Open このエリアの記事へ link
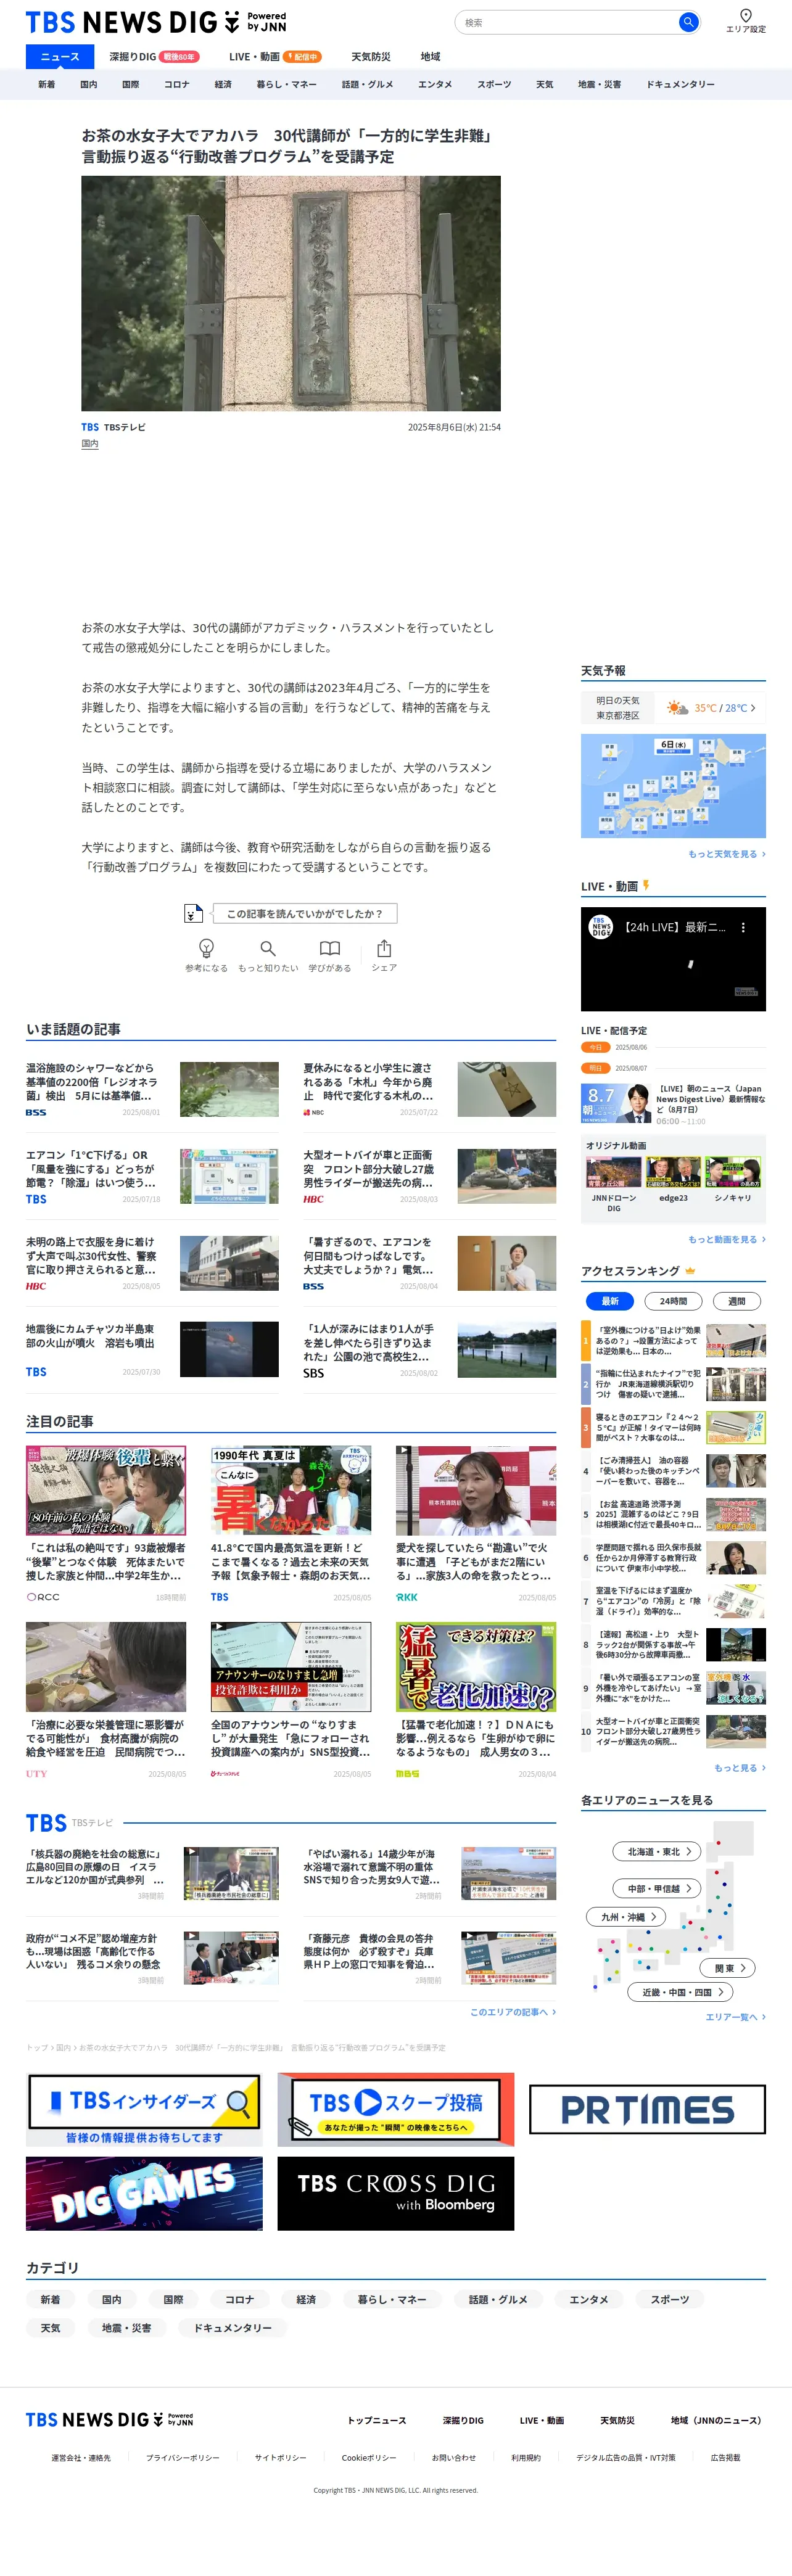Image resolution: width=792 pixels, height=2576 pixels. tap(513, 2012)
